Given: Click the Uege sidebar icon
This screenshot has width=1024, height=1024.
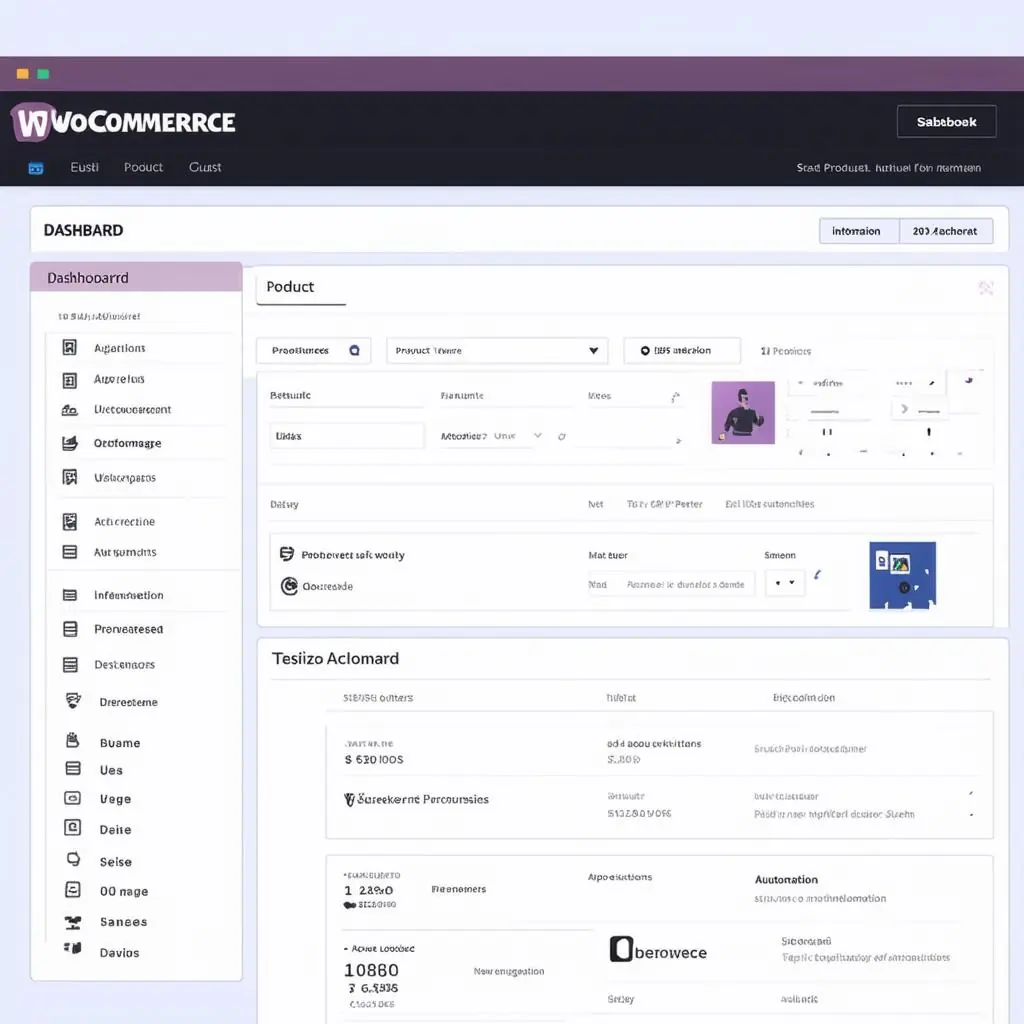Looking at the screenshot, I should pyautogui.click(x=72, y=798).
